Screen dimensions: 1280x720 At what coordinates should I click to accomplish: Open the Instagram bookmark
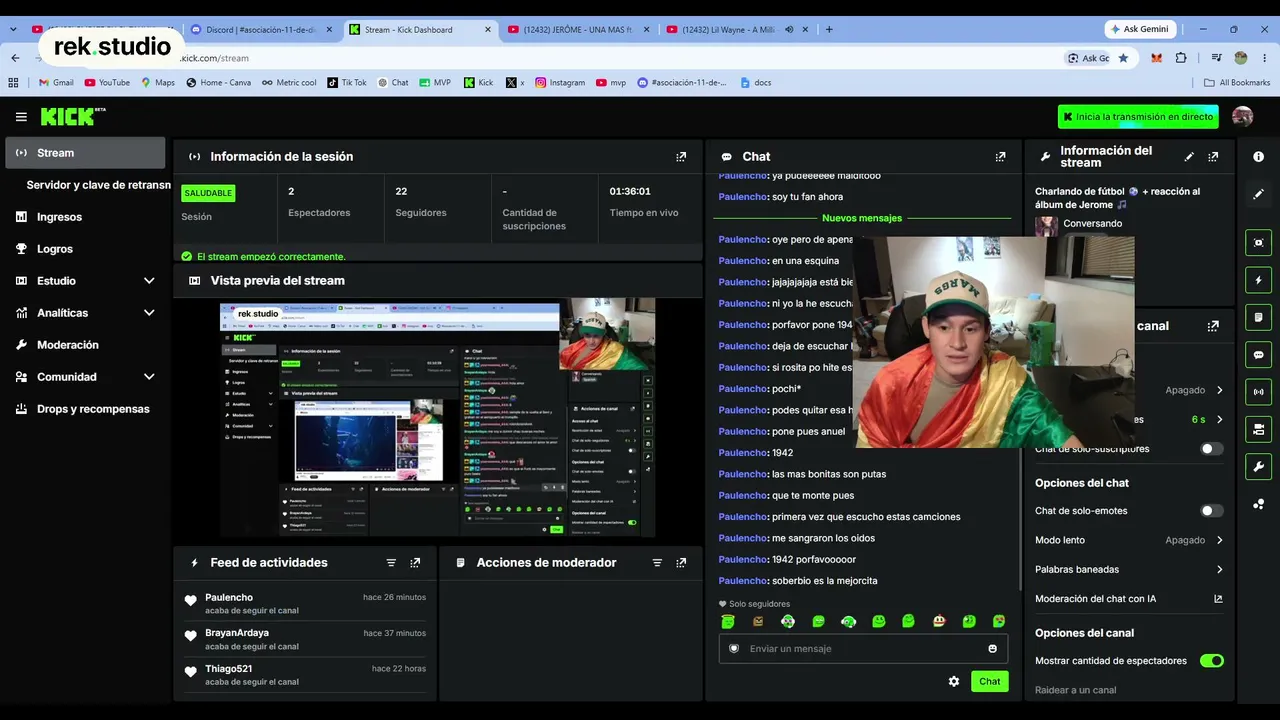pyautogui.click(x=560, y=83)
